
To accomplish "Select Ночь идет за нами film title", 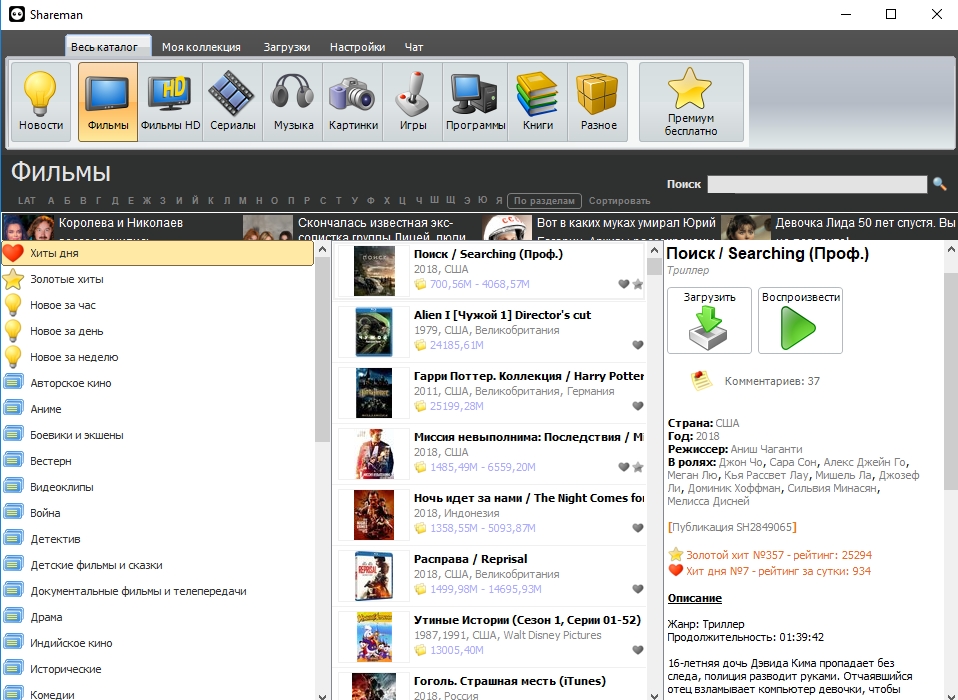I will [x=529, y=498].
